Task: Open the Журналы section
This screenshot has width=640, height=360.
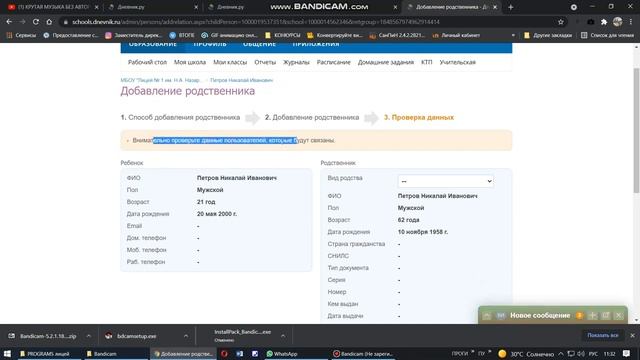Action: tap(296, 62)
